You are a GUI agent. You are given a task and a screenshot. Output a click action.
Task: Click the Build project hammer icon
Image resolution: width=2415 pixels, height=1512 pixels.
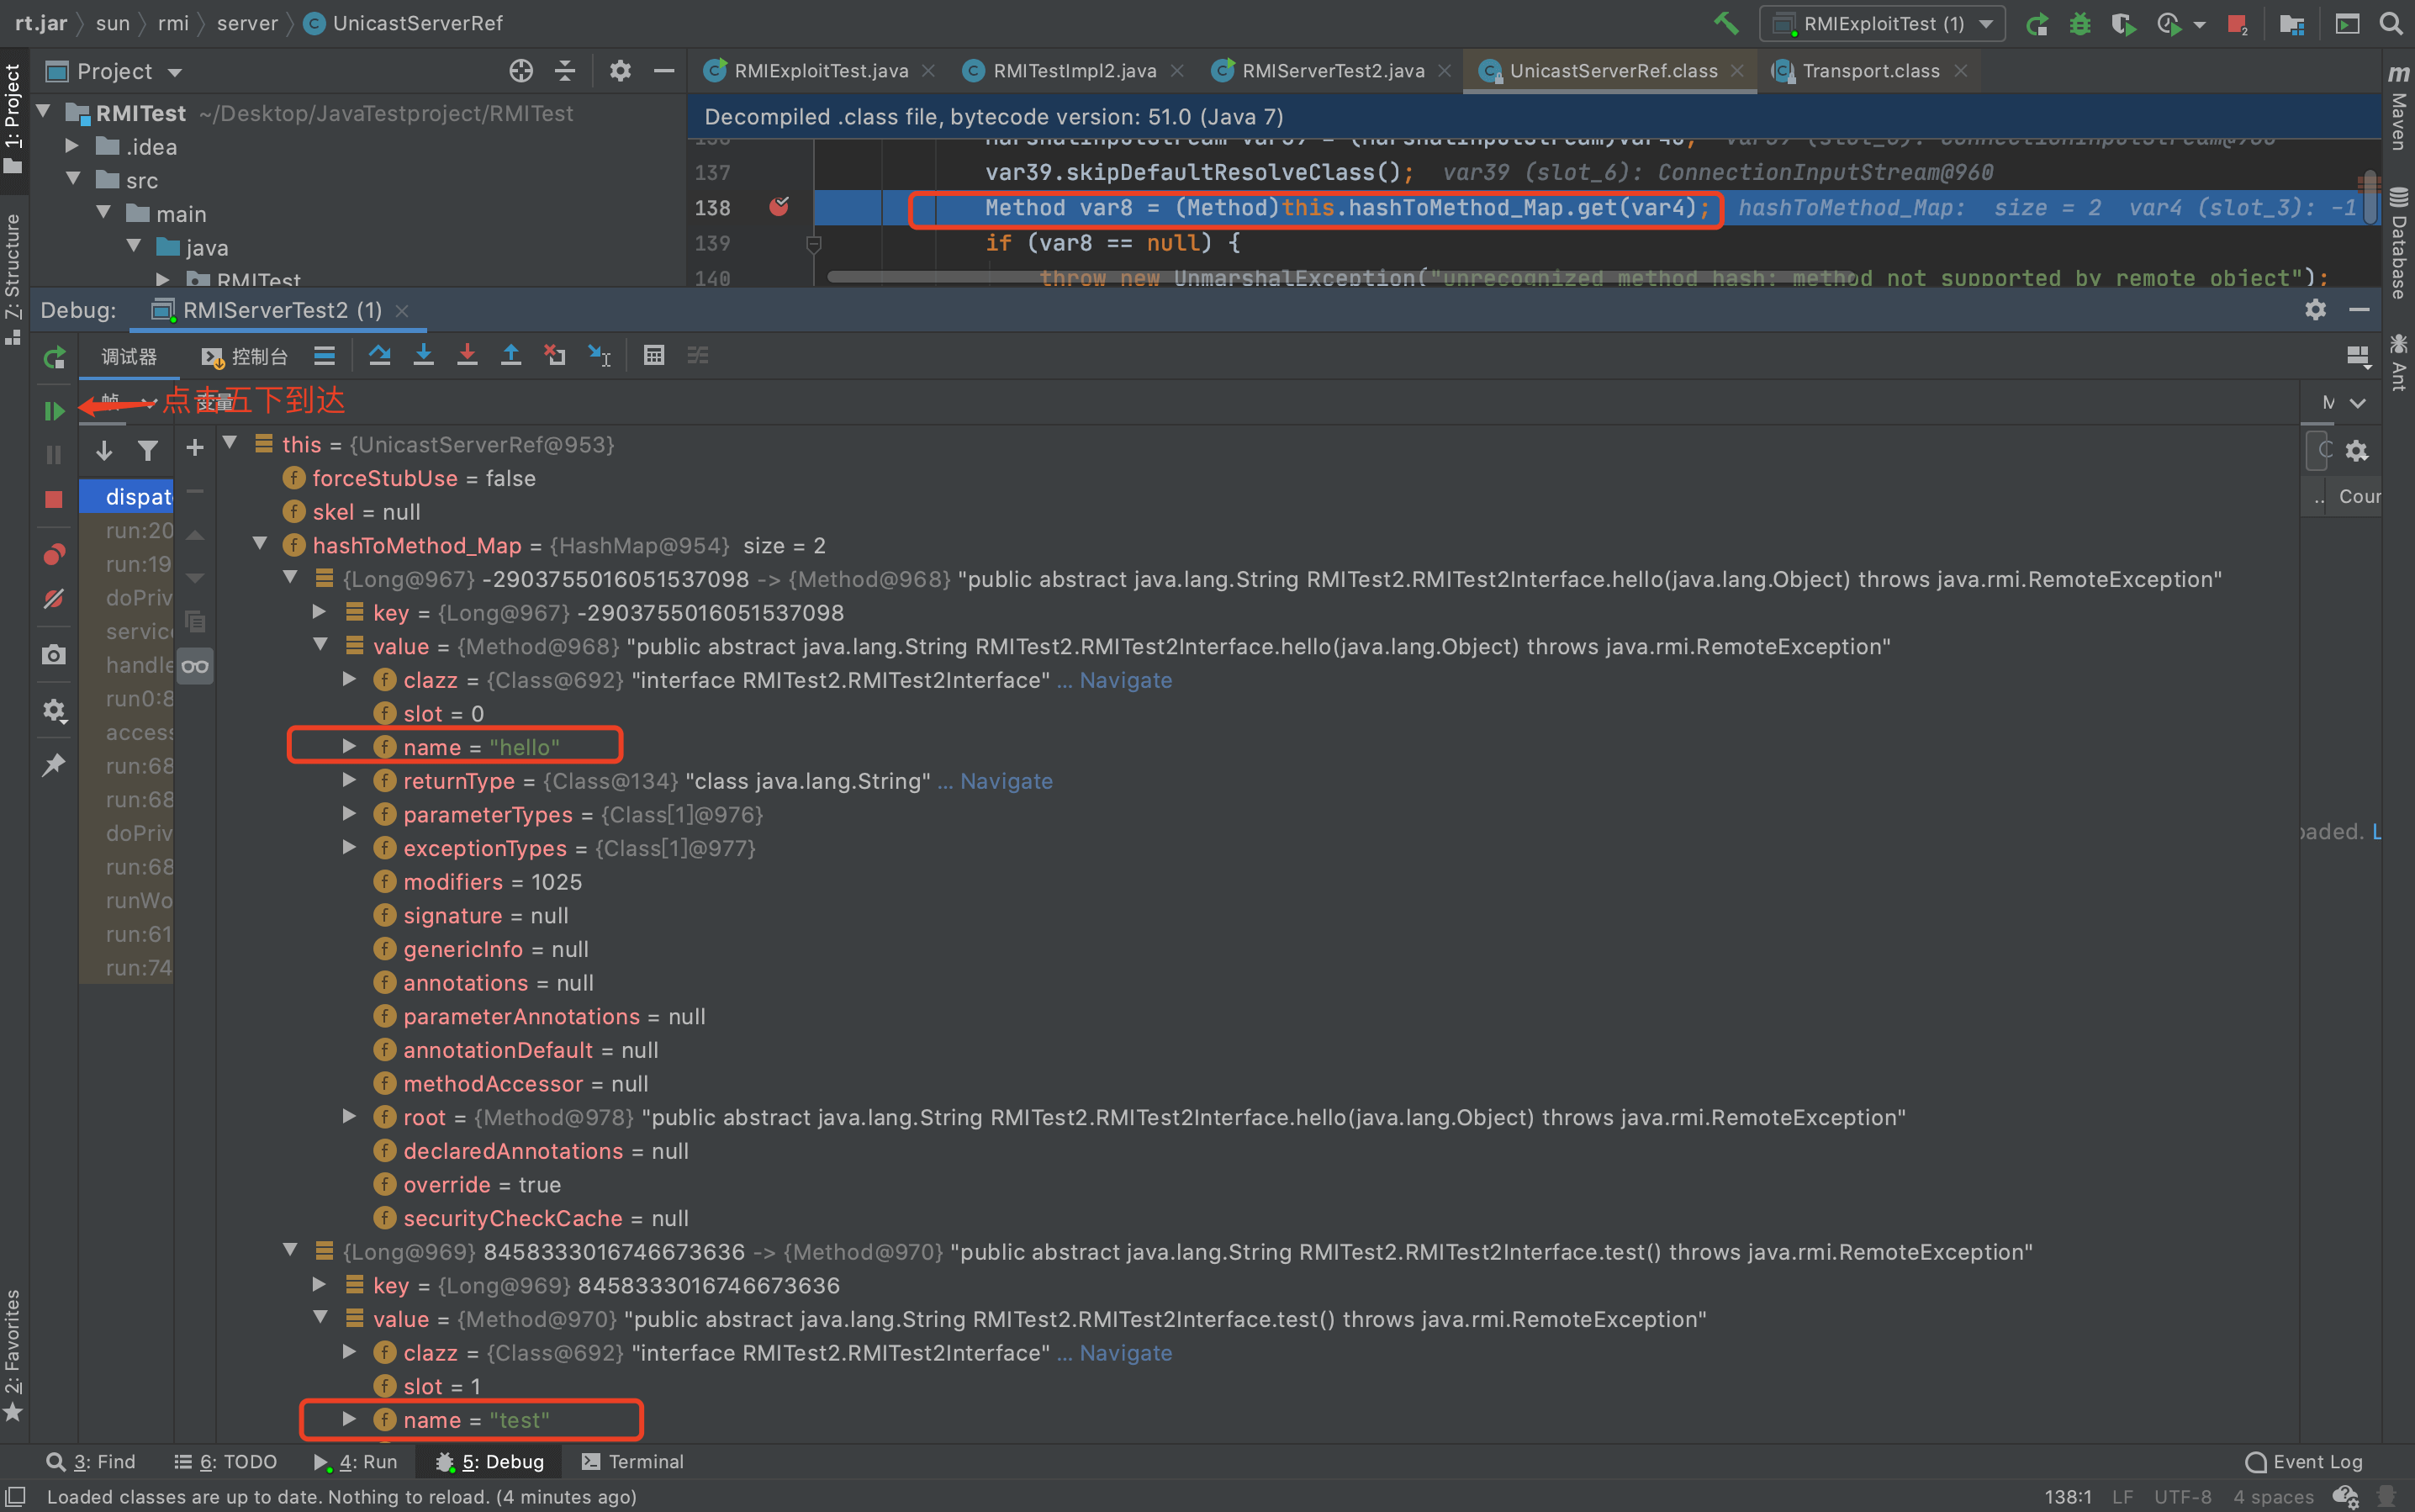click(1726, 23)
